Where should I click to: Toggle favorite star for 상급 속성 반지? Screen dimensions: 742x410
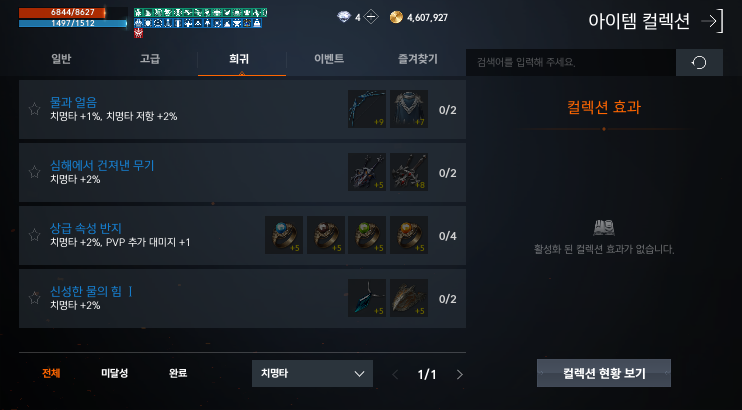pyautogui.click(x=35, y=235)
